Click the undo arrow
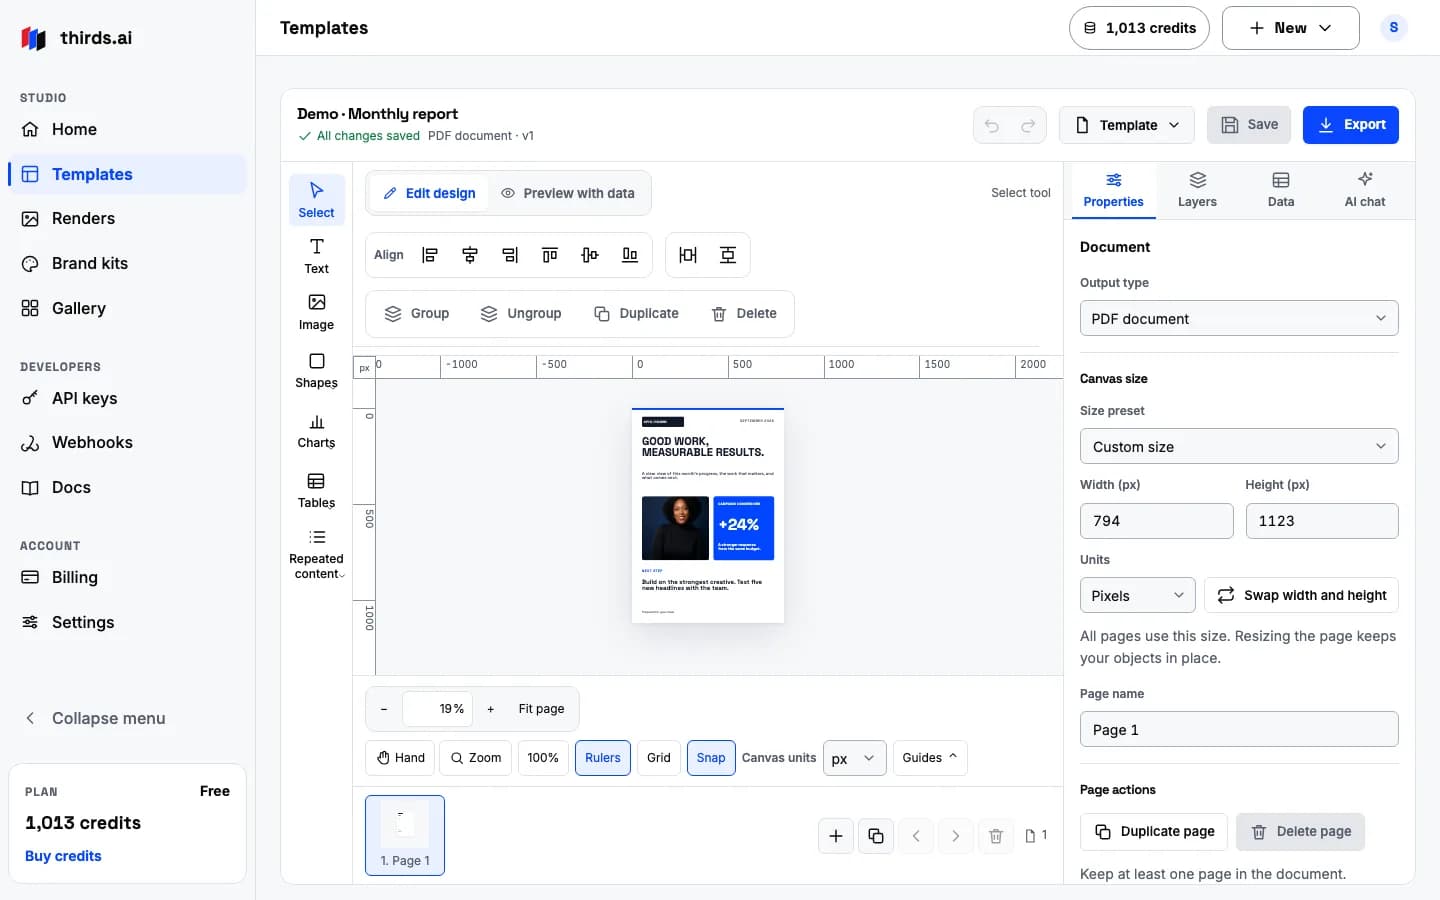This screenshot has width=1440, height=900. tap(992, 125)
